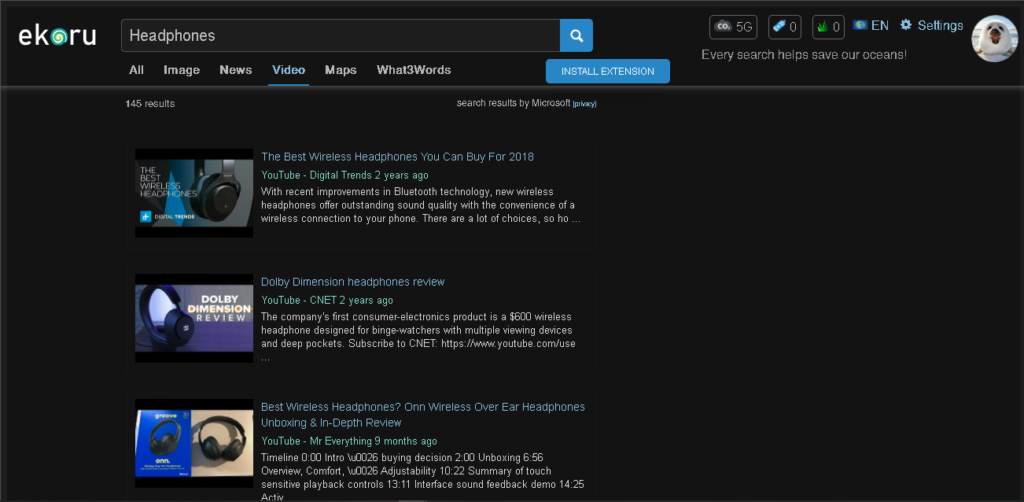Image resolution: width=1024 pixels, height=502 pixels.
Task: Open the EN language selector
Action: (871, 25)
